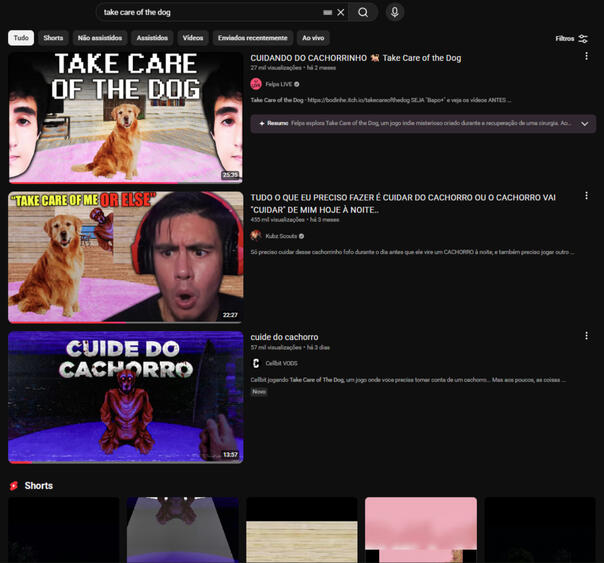Screen dimensions: 604x563
Task: Click verified badge next to Felps LIVE
Action: (297, 84)
